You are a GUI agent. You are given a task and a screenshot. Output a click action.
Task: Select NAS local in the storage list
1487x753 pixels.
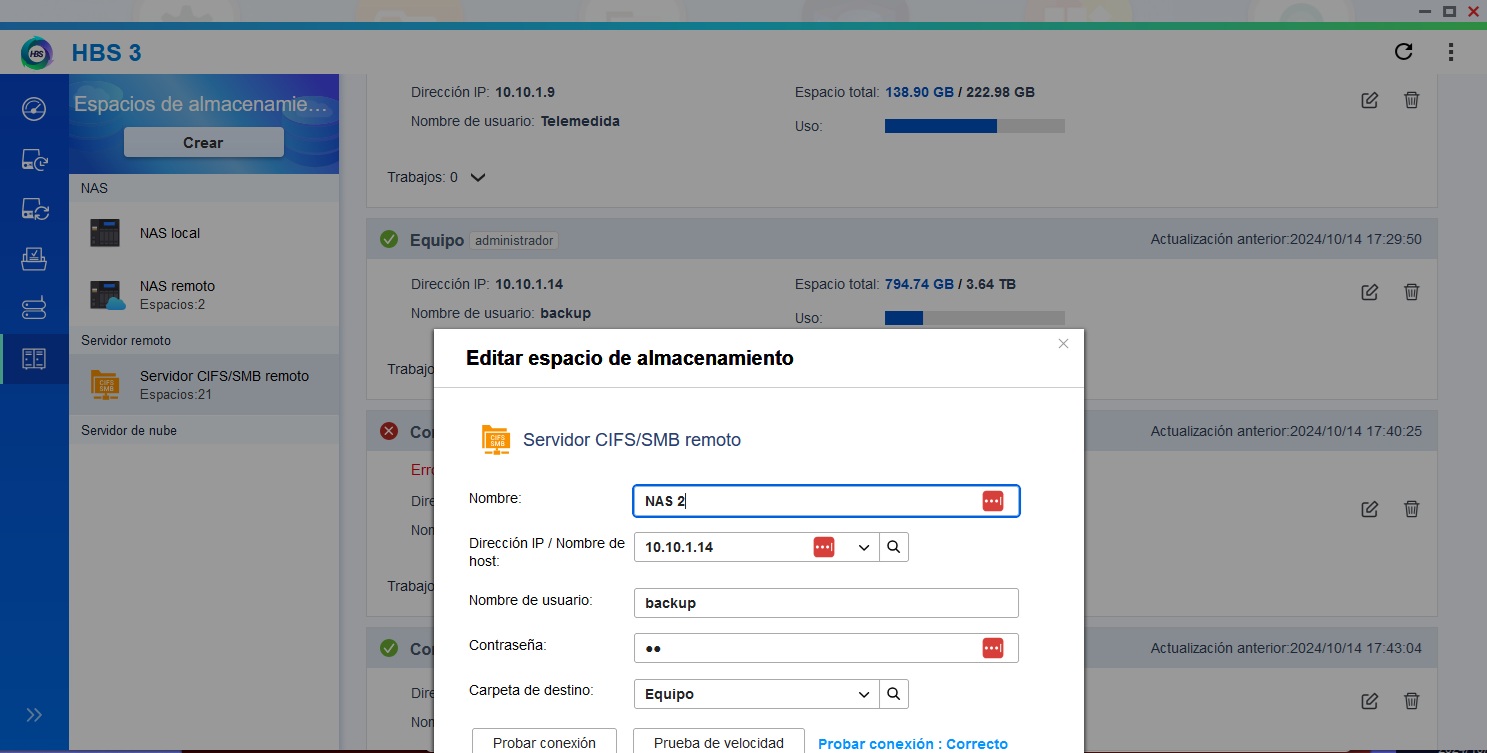click(170, 233)
